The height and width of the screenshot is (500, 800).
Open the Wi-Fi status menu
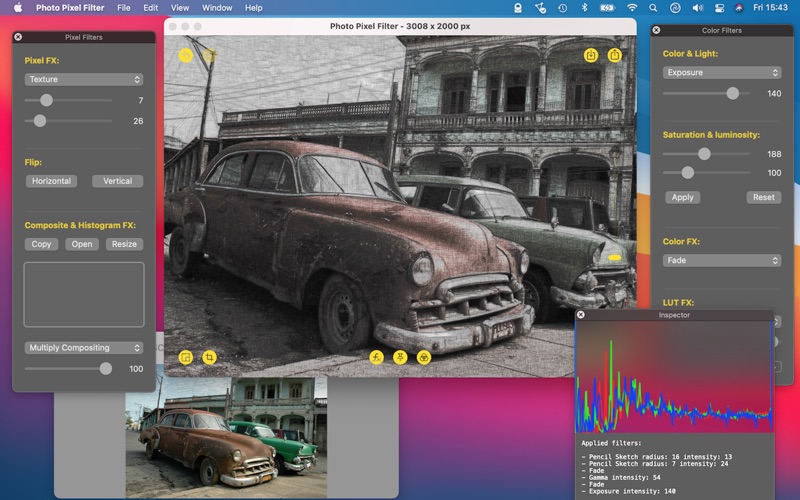click(x=632, y=8)
